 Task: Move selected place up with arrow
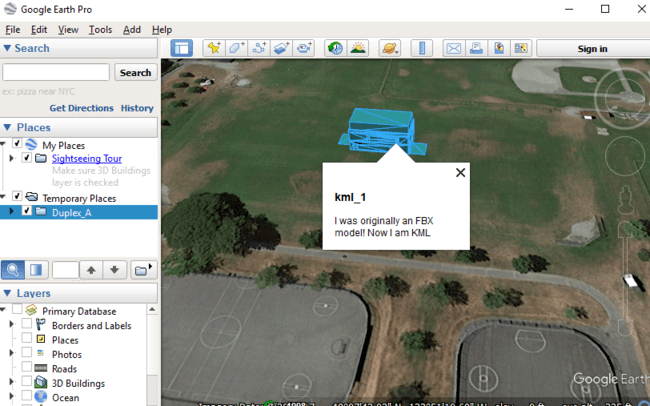tap(91, 270)
